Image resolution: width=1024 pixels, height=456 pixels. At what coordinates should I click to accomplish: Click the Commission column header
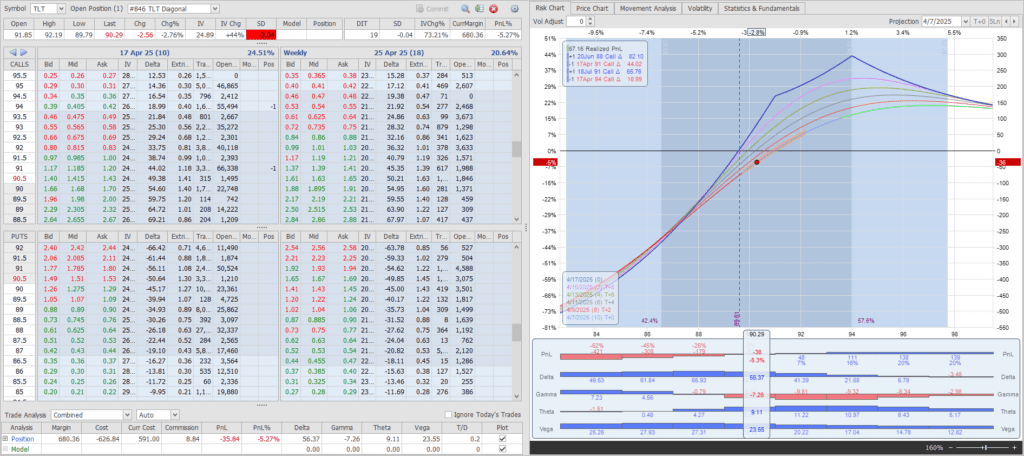[x=181, y=429]
